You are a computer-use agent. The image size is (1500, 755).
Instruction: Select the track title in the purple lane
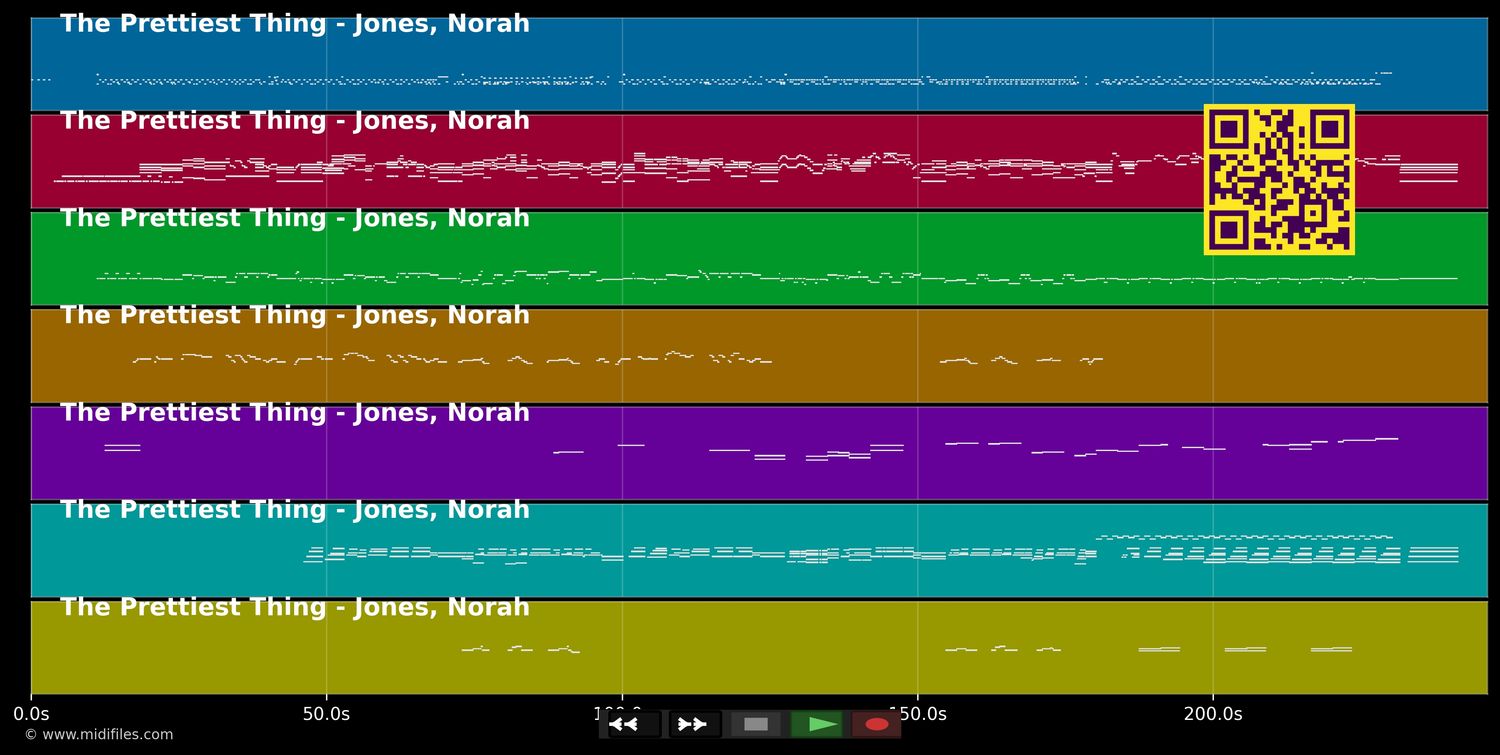[x=295, y=412]
